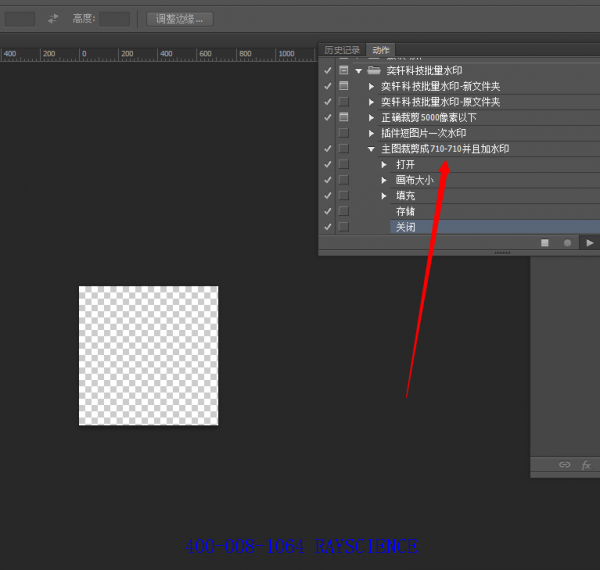This screenshot has width=600, height=570.
Task: Click the link layers icon
Action: click(564, 465)
